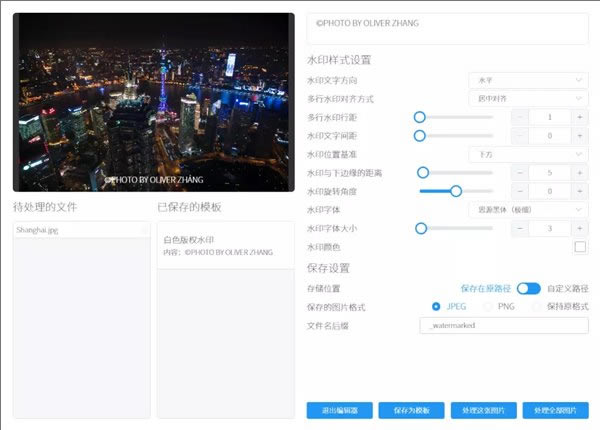600x430 pixels.
Task: Open the 水印位置基准 dropdown
Action: [x=528, y=155]
